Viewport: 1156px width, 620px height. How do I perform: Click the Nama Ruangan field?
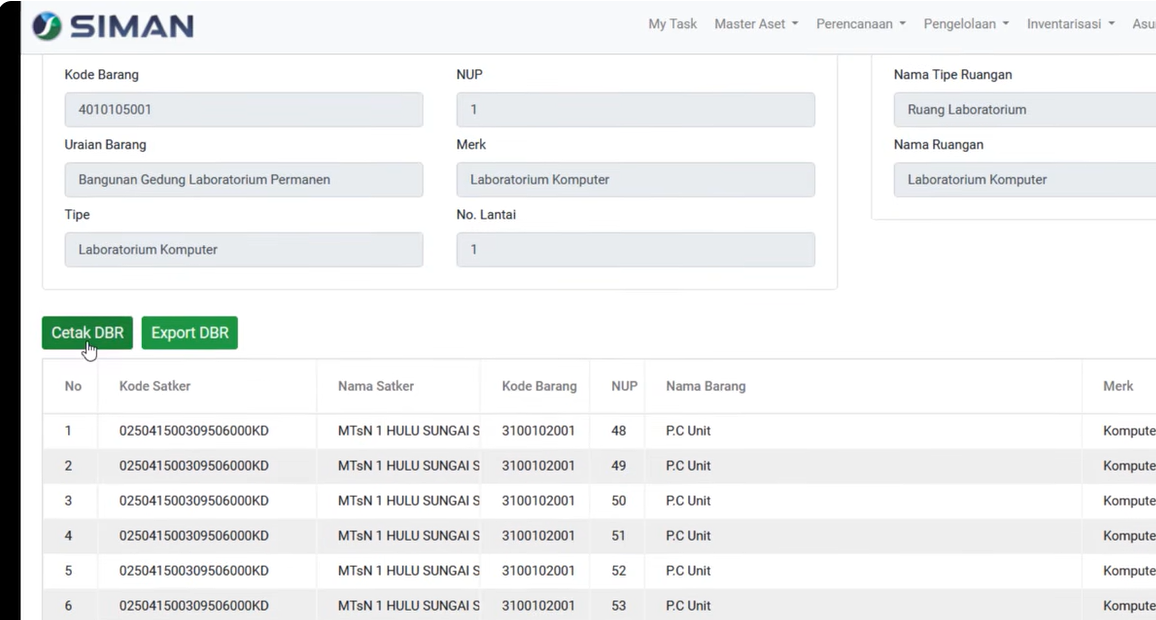(1025, 179)
